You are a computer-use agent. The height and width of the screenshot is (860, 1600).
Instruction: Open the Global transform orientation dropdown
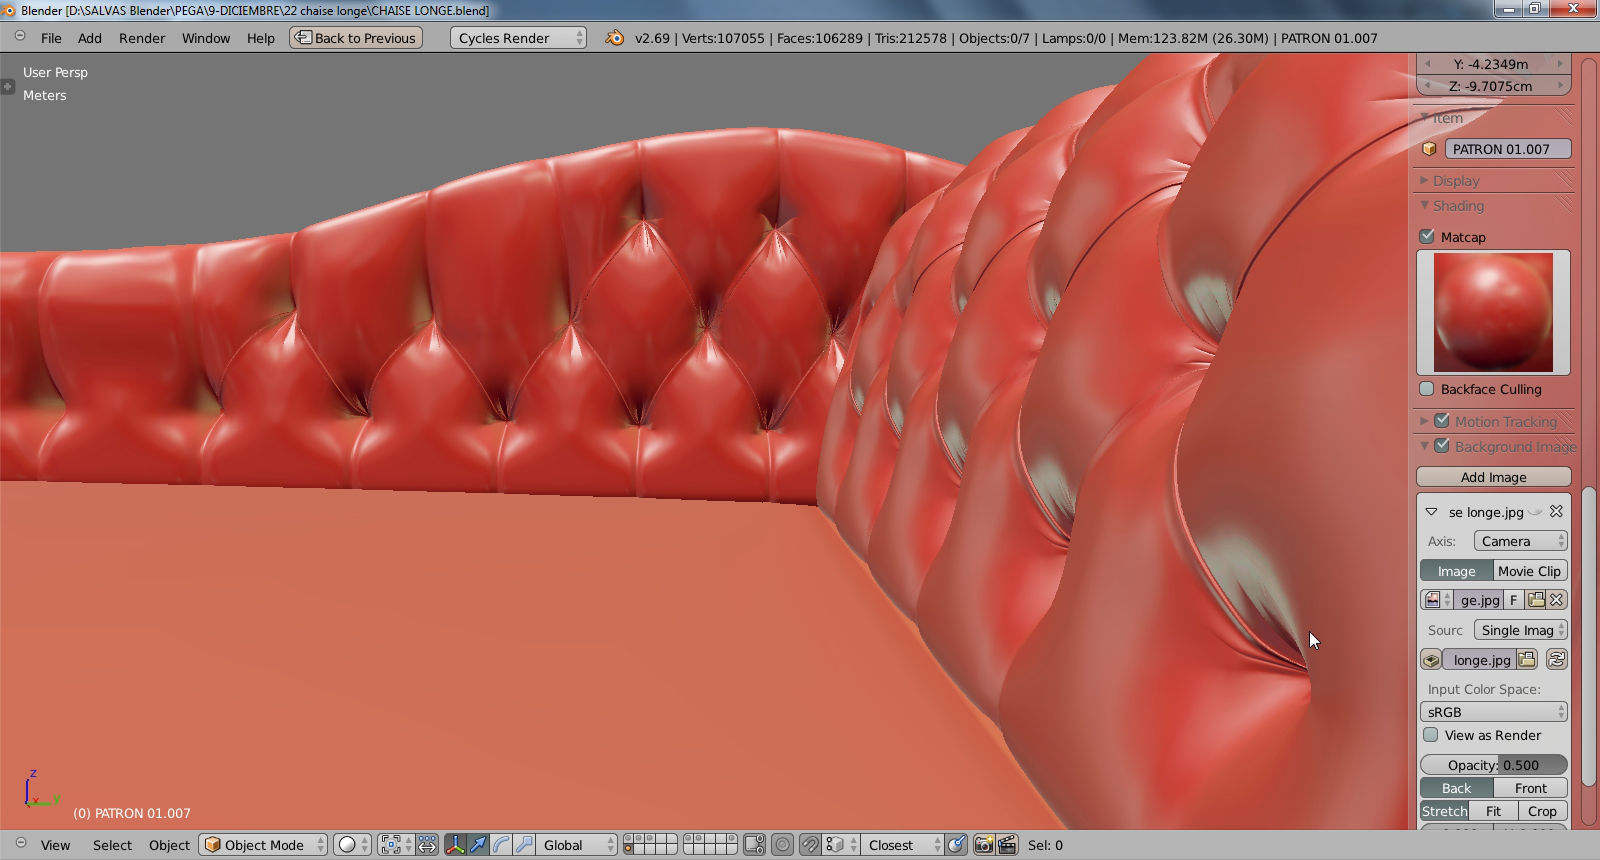(577, 845)
